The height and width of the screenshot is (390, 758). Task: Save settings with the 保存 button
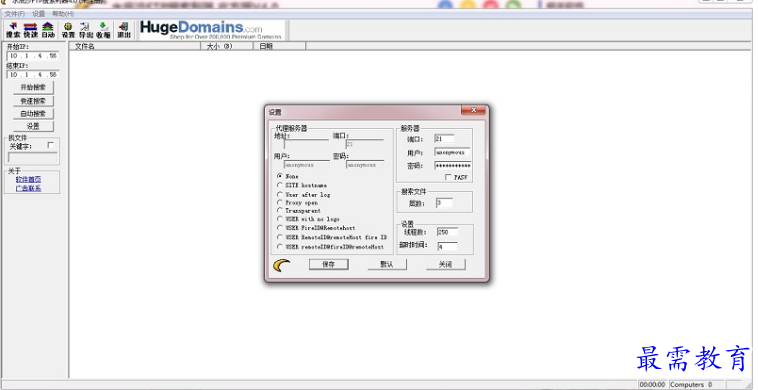click(329, 264)
